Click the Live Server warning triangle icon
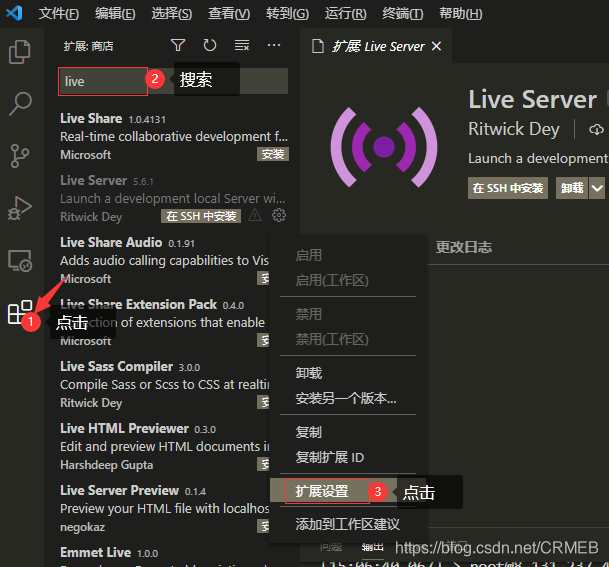This screenshot has width=609, height=567. 255,215
